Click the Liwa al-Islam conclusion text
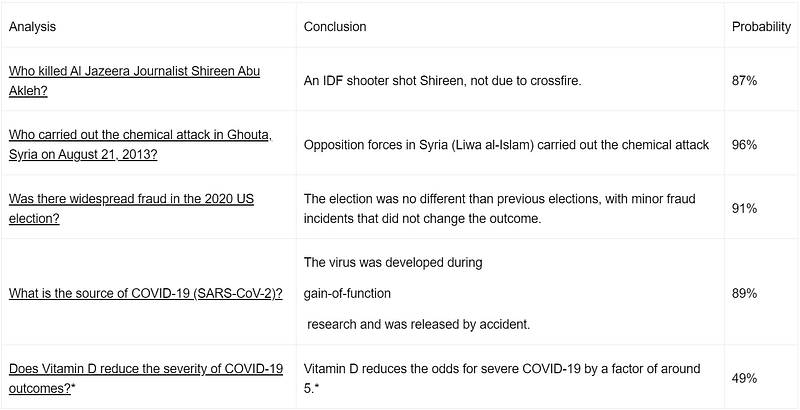This screenshot has height=410, width=800. [506, 145]
